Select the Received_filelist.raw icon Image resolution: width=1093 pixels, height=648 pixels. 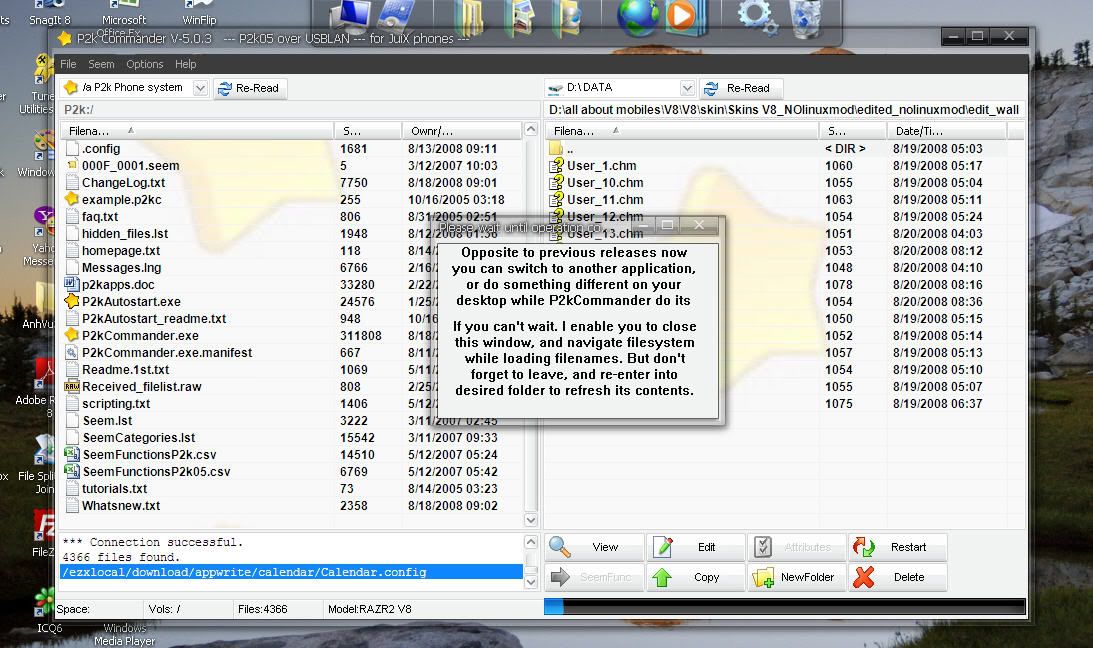(x=72, y=386)
